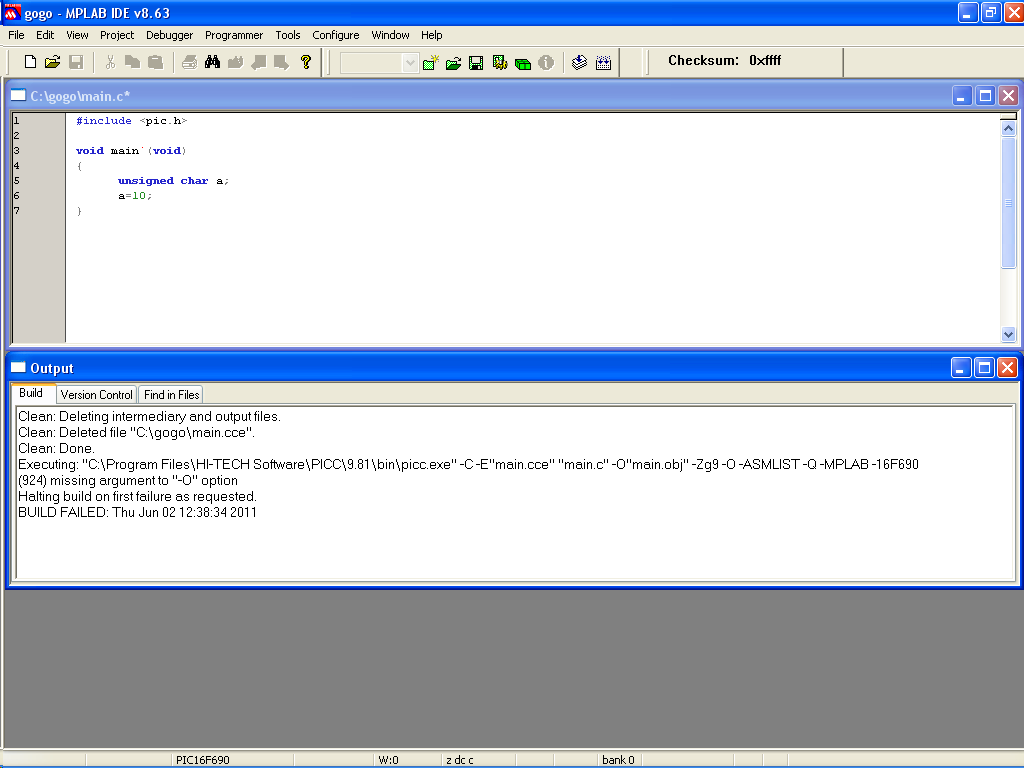Viewport: 1024px width, 768px height.
Task: Click 'z dc c' flags in status bar
Action: (x=460, y=760)
